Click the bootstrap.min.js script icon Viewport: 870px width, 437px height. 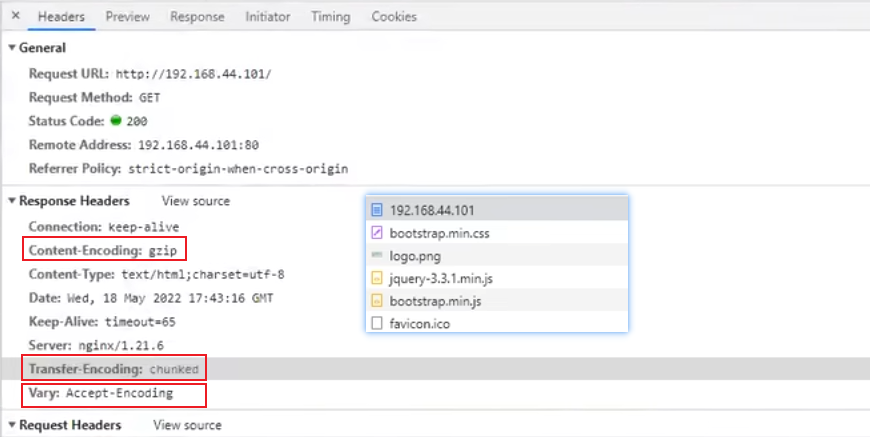377,300
